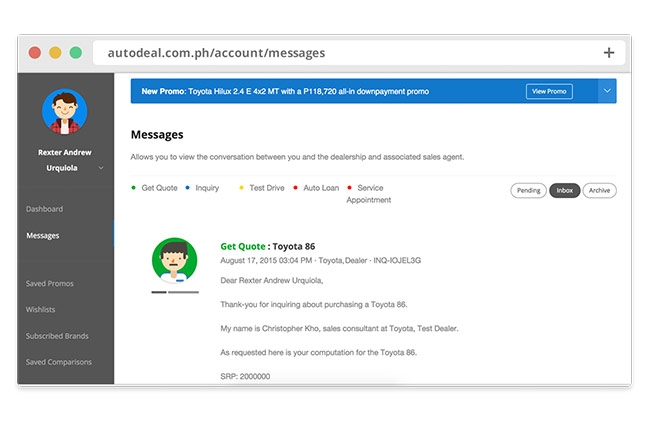The height and width of the screenshot is (430, 650).
Task: Open Saved Promos in sidebar
Action: (50, 284)
